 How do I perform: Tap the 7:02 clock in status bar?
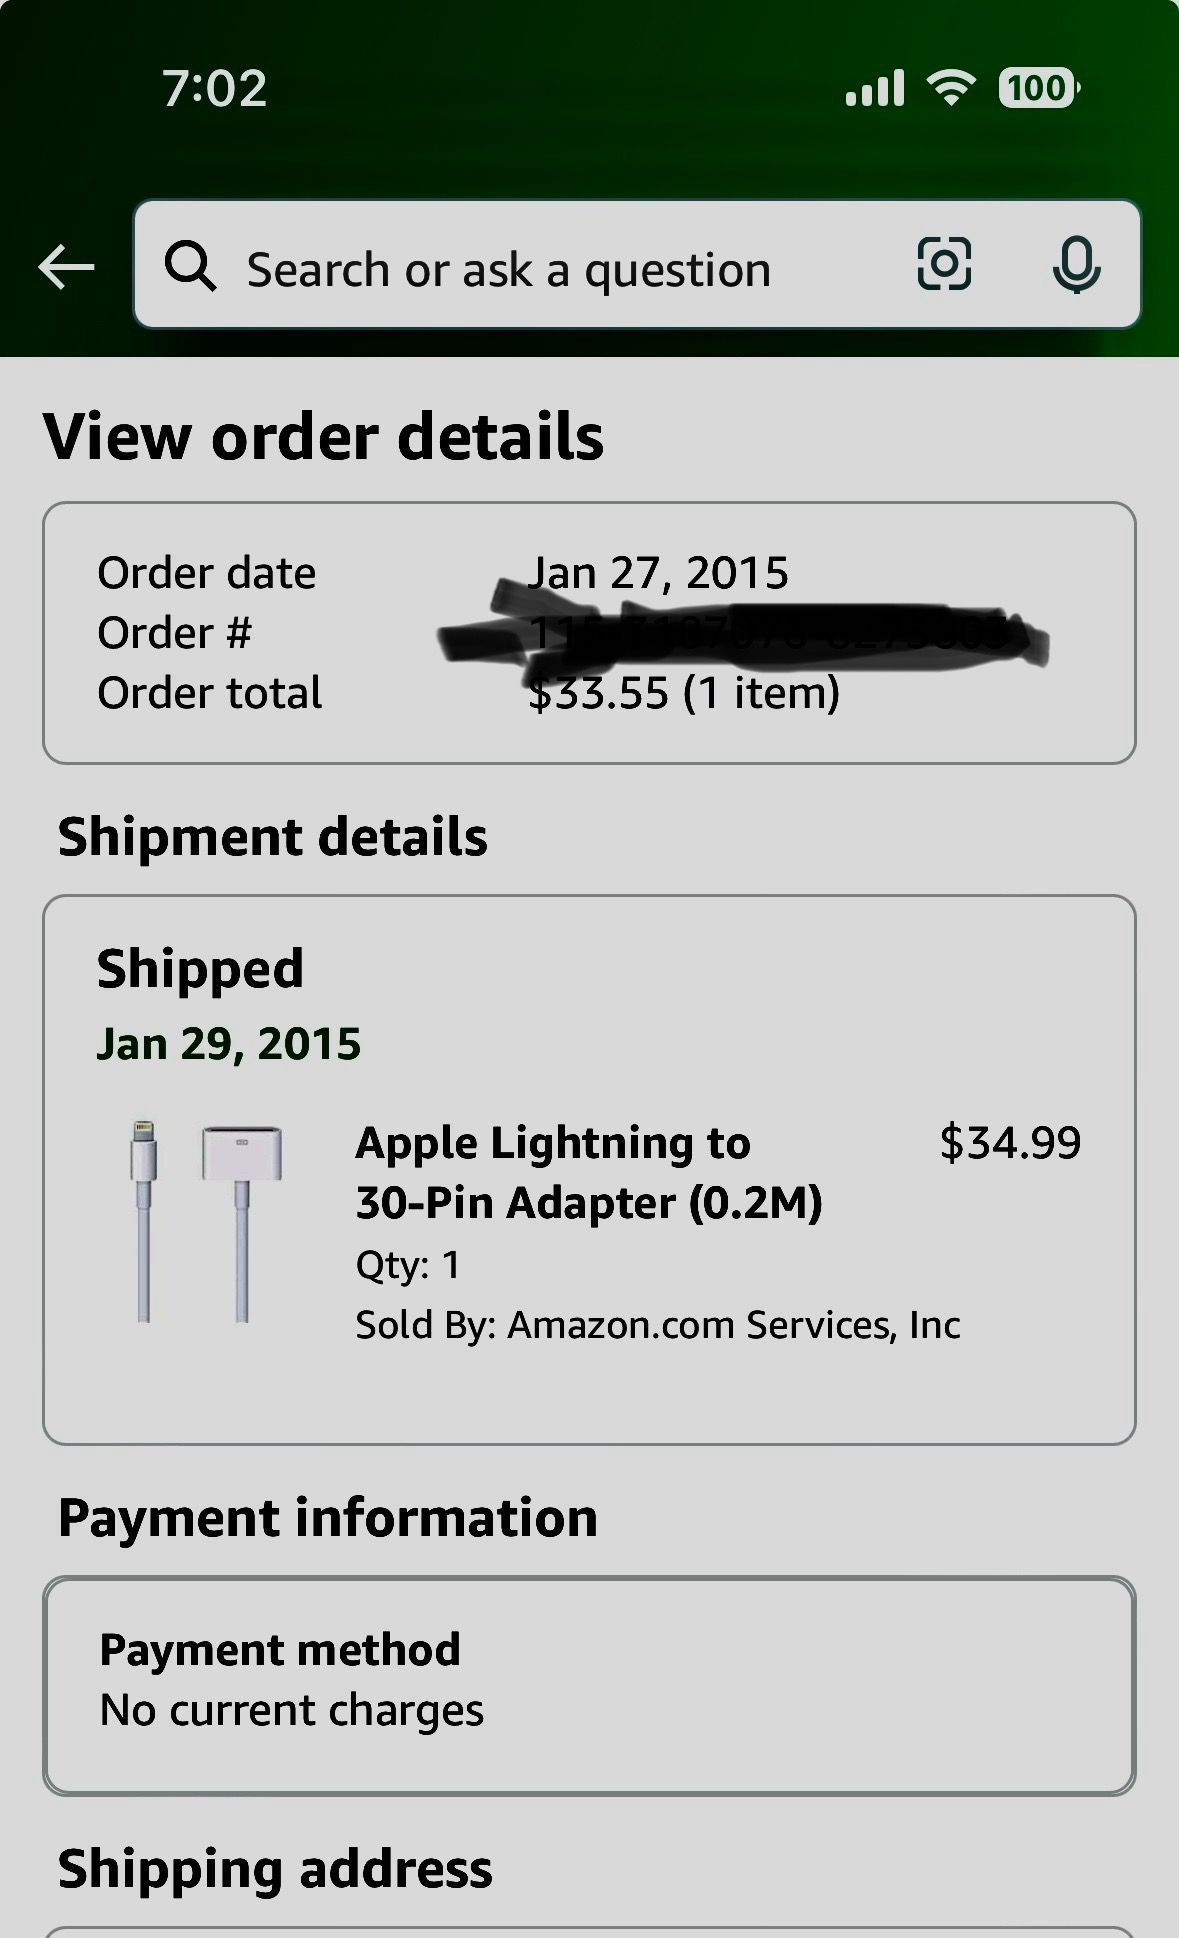point(215,88)
